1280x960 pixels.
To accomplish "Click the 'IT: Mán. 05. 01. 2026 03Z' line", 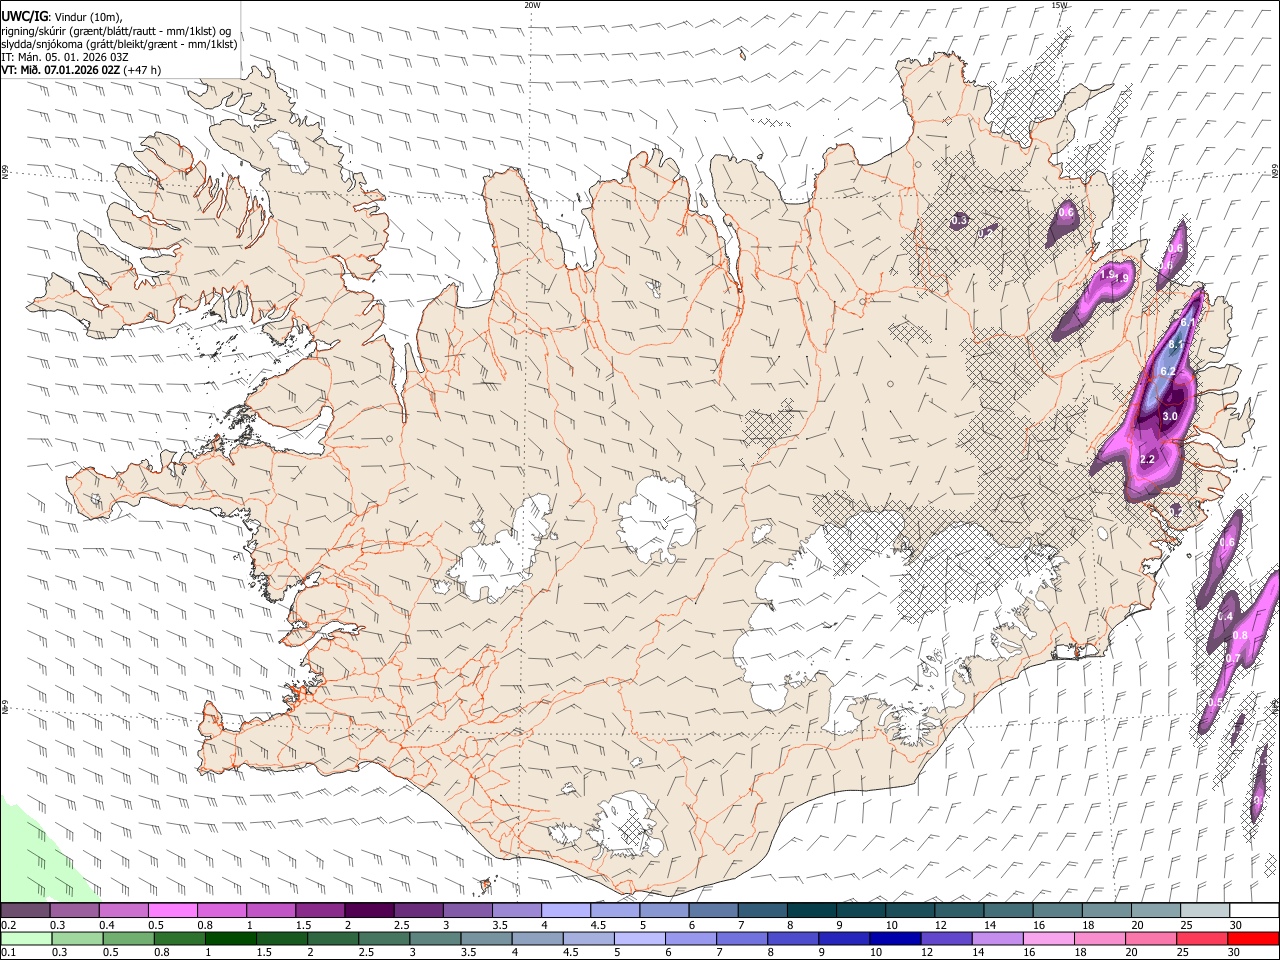I will point(65,57).
